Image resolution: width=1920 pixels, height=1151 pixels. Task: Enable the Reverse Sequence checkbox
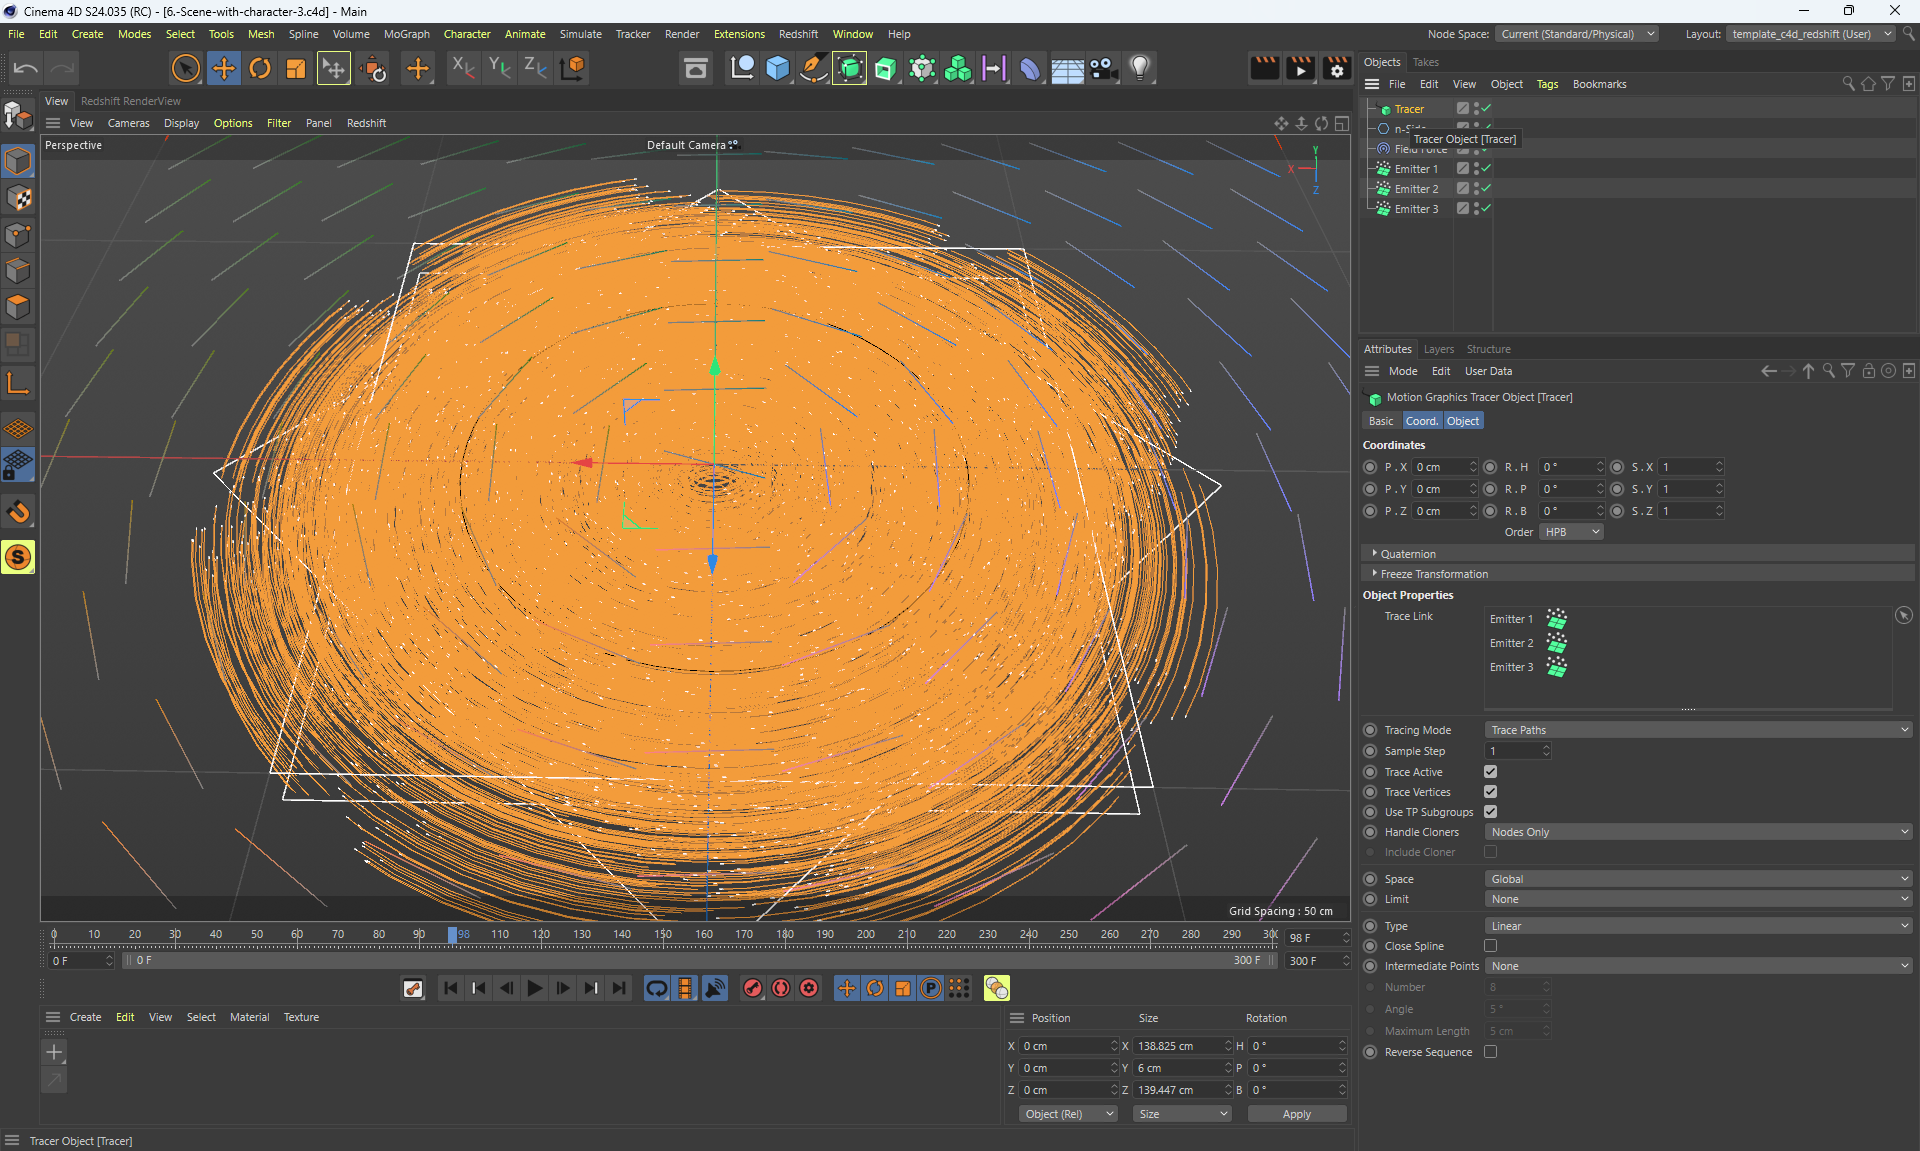pos(1490,1052)
